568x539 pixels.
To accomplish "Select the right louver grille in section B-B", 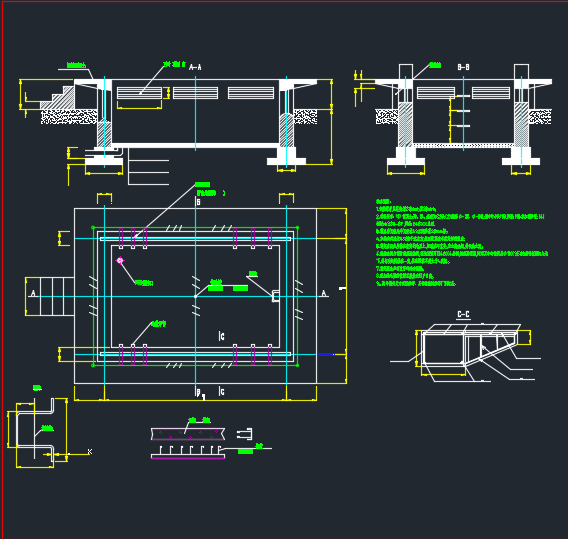I will point(491,93).
